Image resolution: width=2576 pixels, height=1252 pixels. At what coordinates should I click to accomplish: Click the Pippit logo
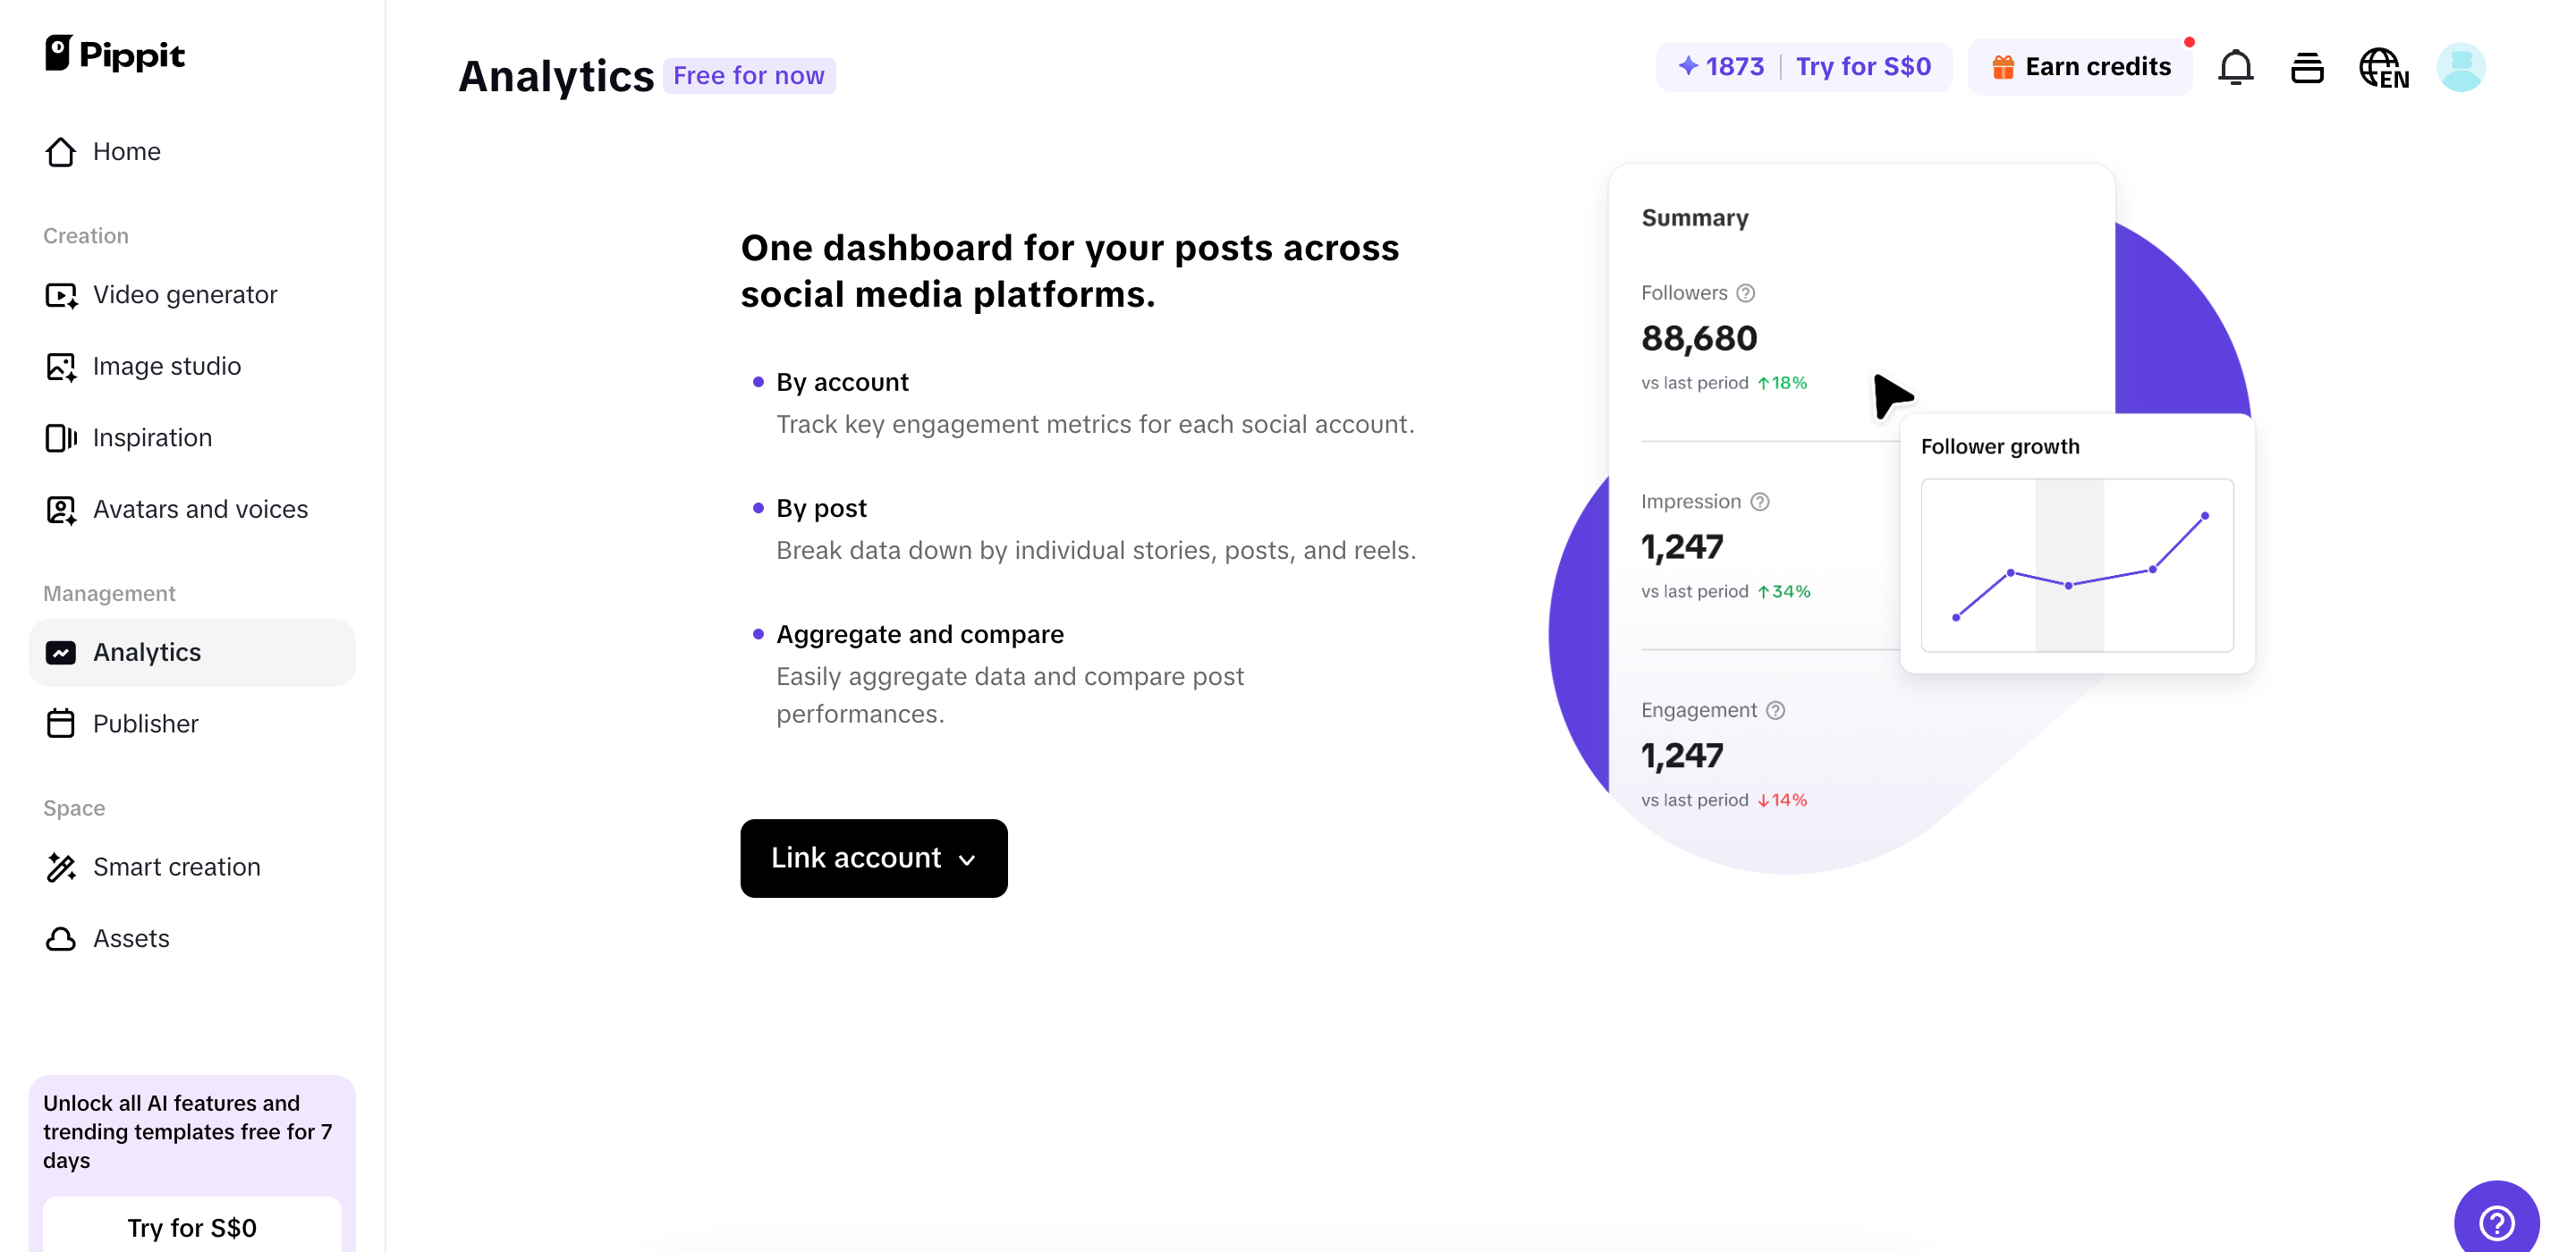[115, 54]
